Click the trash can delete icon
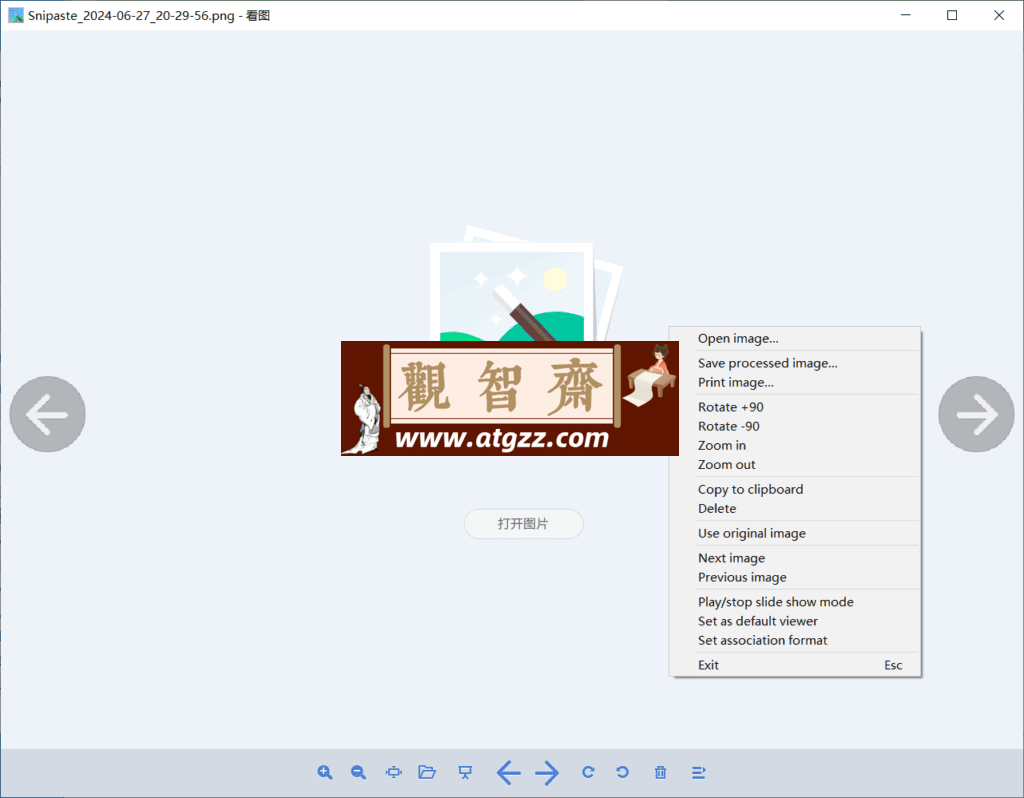 pyautogui.click(x=660, y=773)
